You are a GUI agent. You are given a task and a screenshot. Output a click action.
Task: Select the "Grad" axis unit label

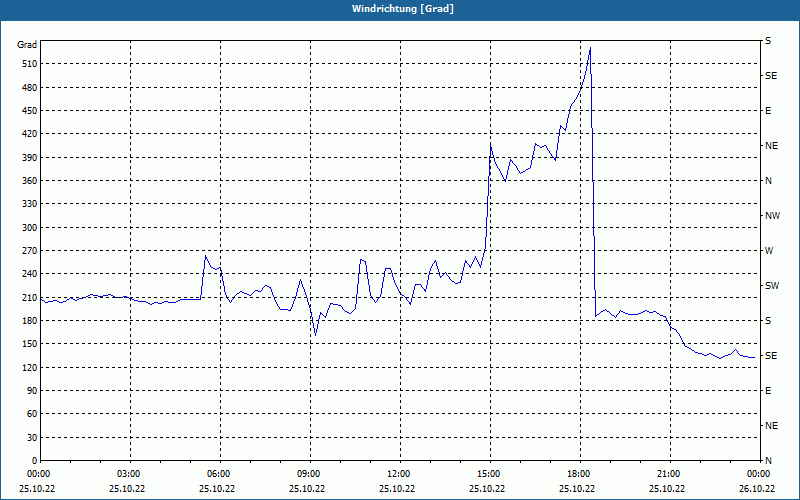(x=27, y=45)
